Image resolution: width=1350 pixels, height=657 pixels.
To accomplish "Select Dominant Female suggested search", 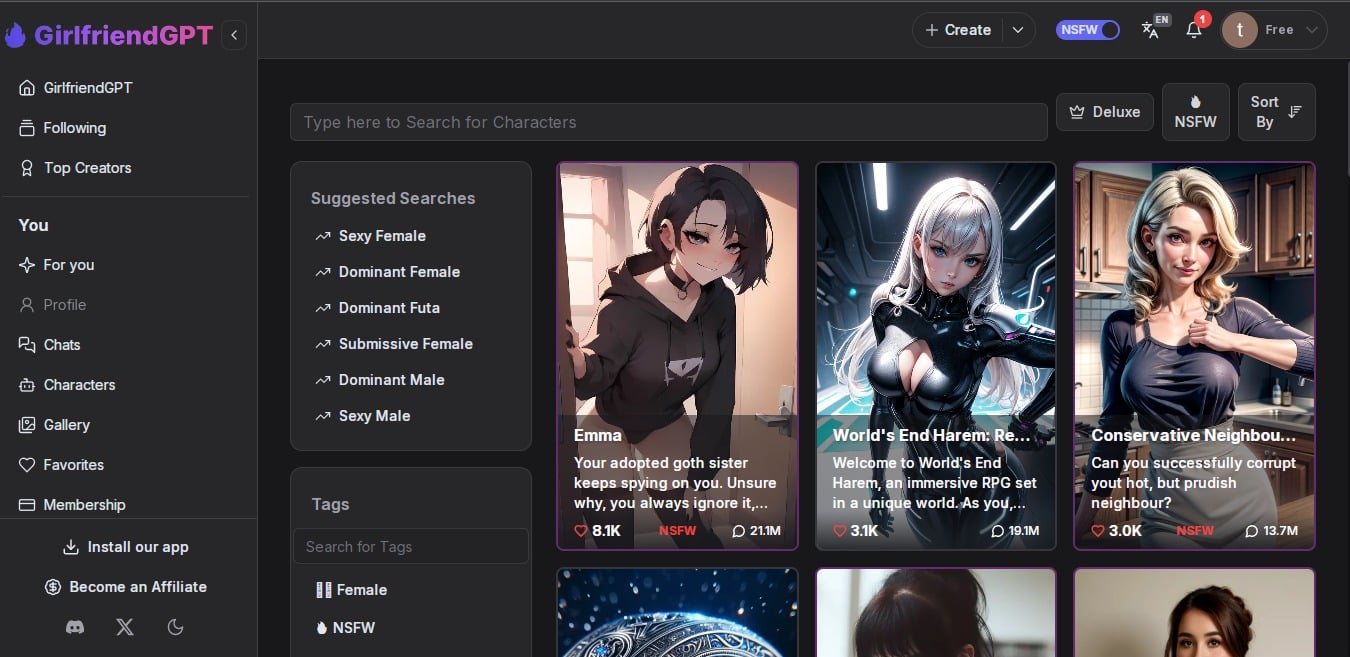I will pyautogui.click(x=388, y=272).
